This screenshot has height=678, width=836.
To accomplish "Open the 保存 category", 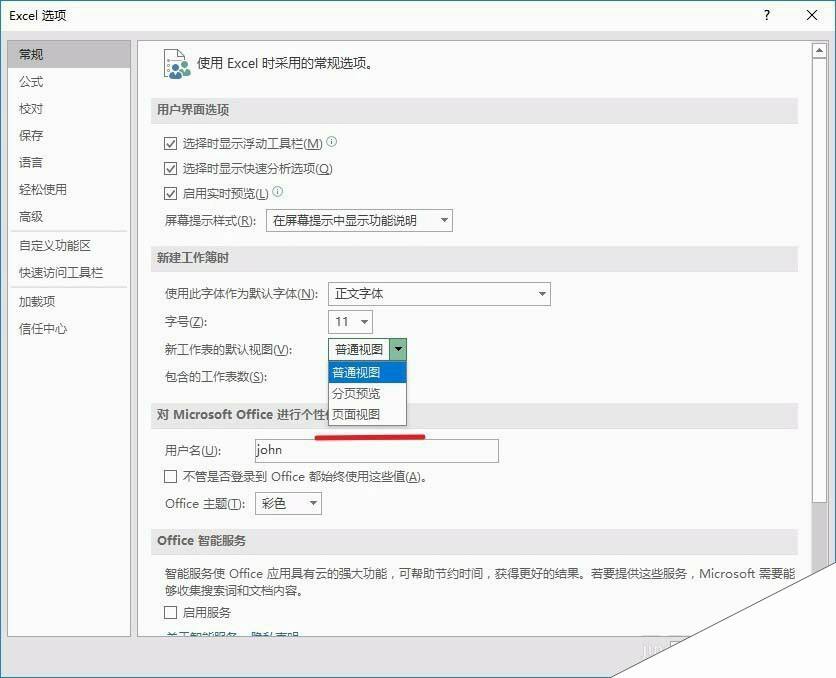I will [x=69, y=135].
